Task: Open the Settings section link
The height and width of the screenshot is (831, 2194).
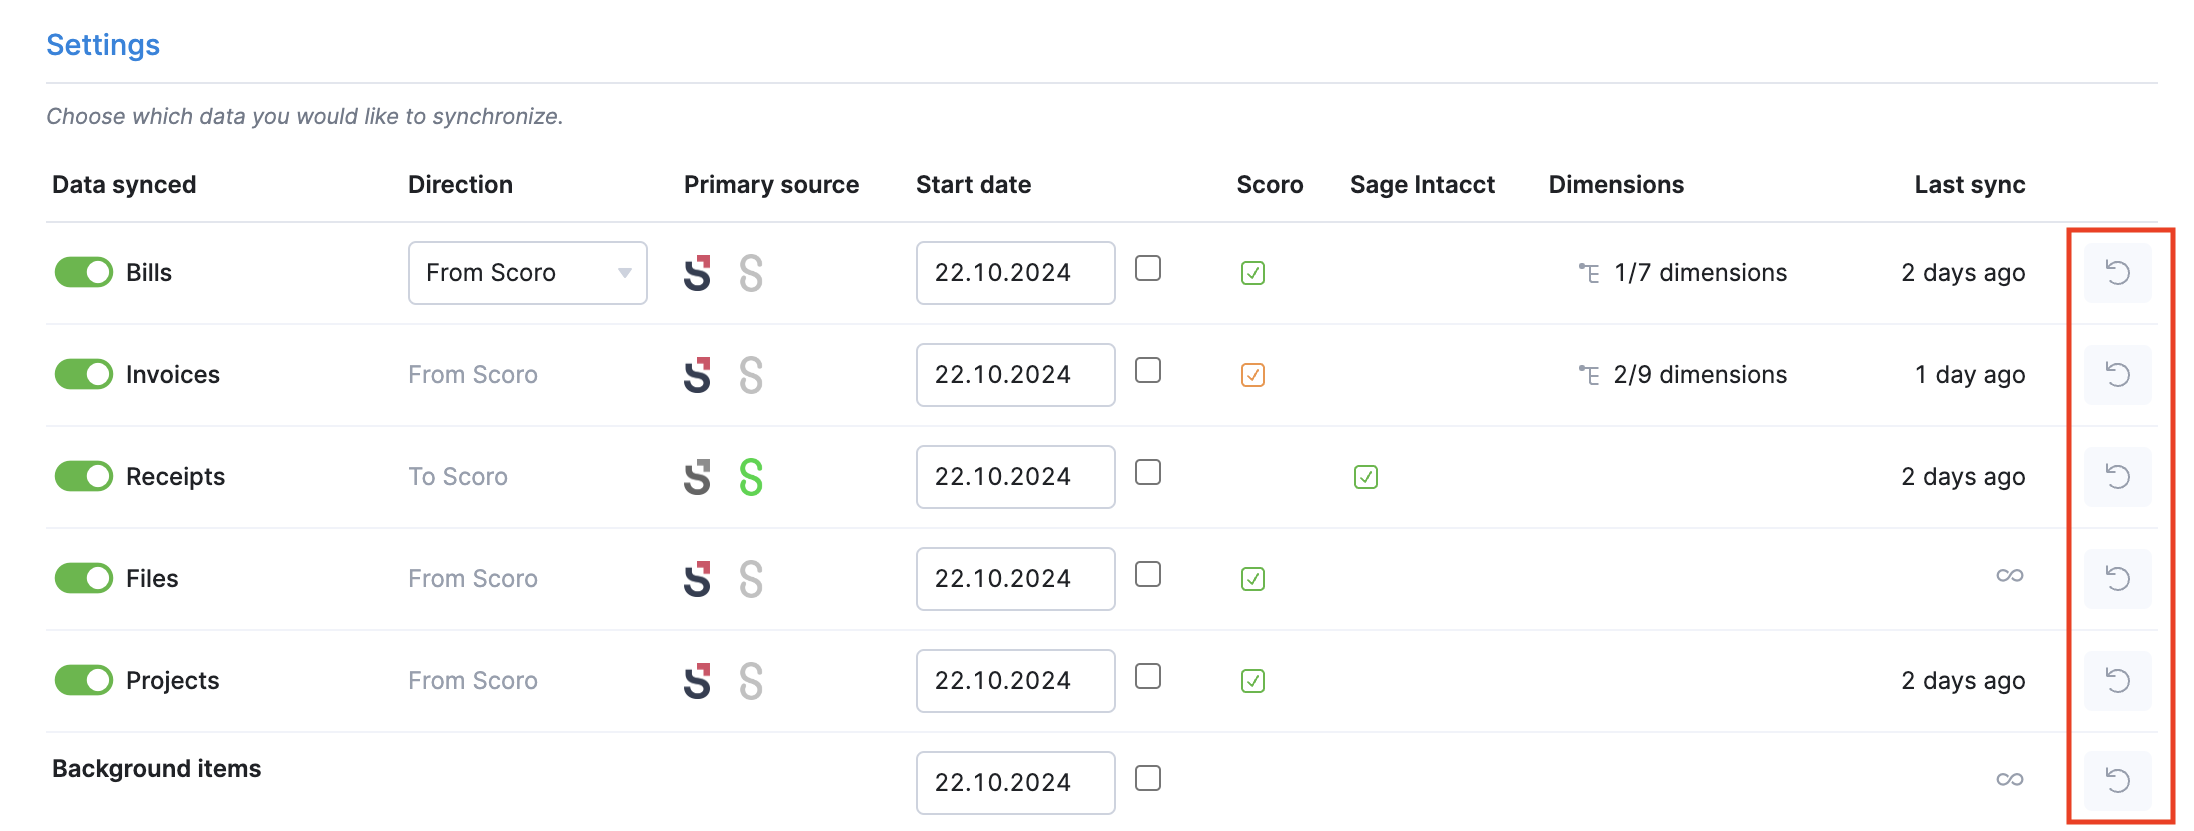Action: (x=103, y=45)
